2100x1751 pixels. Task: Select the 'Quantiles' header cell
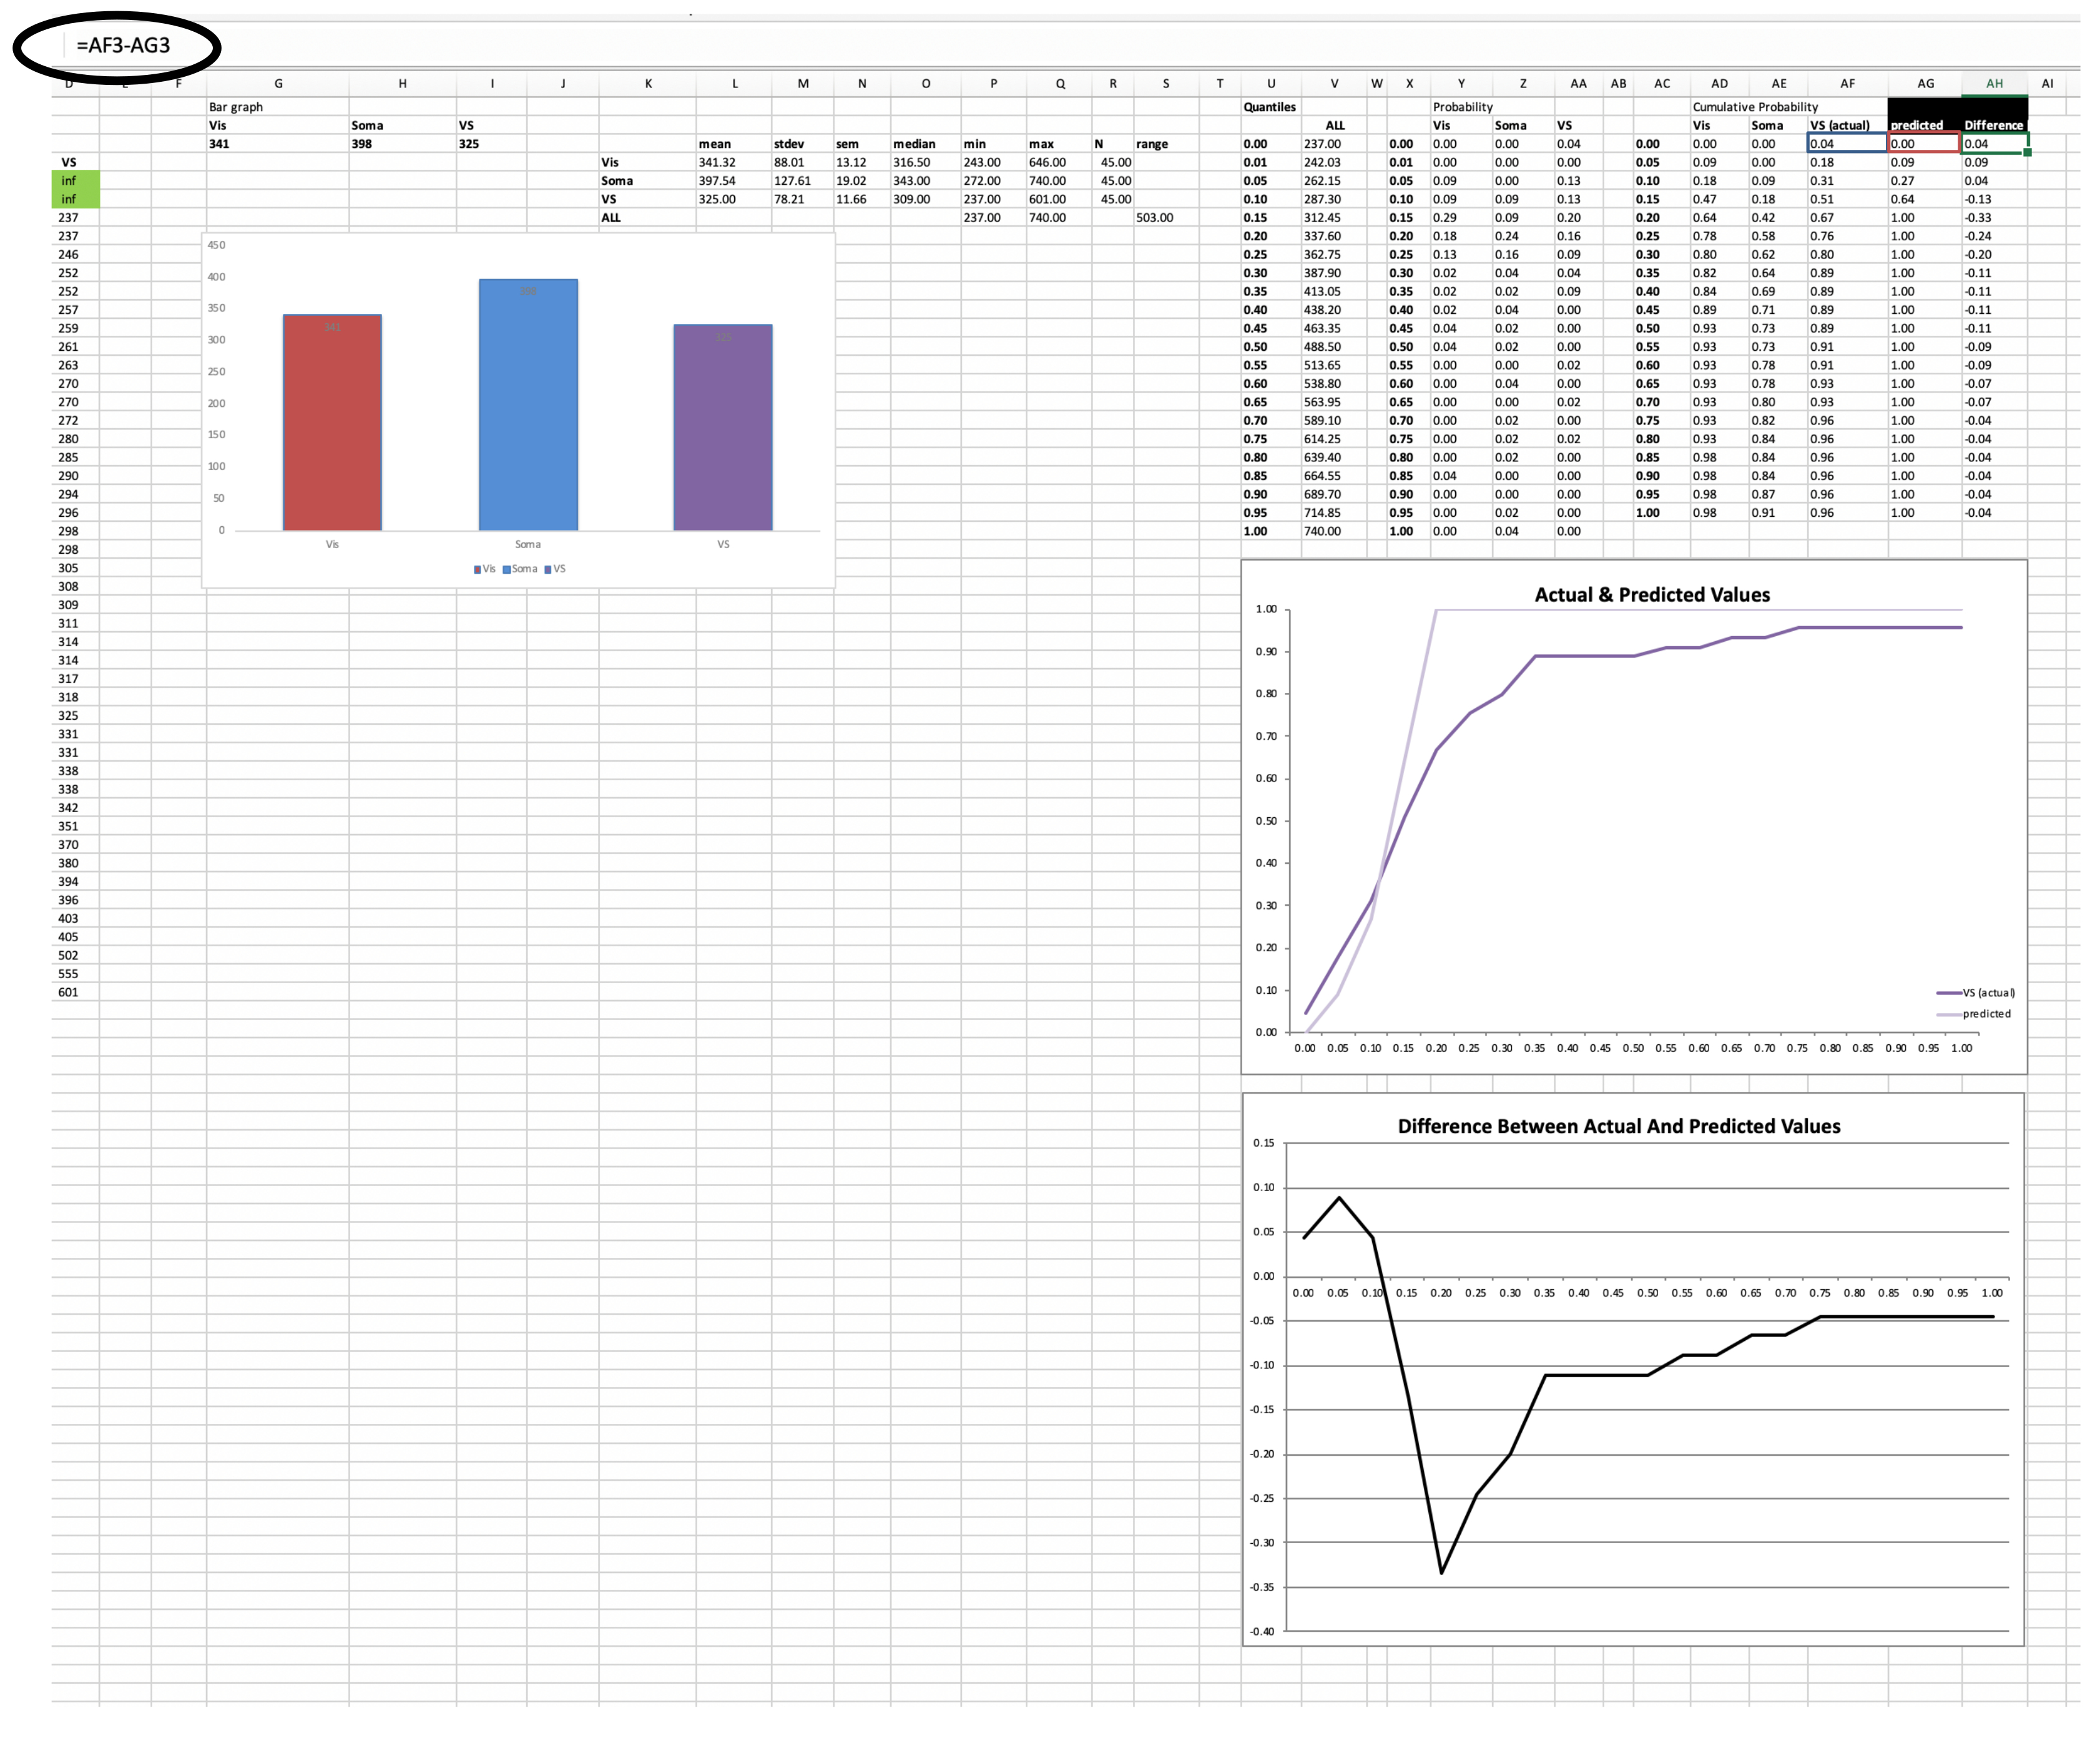[1269, 107]
